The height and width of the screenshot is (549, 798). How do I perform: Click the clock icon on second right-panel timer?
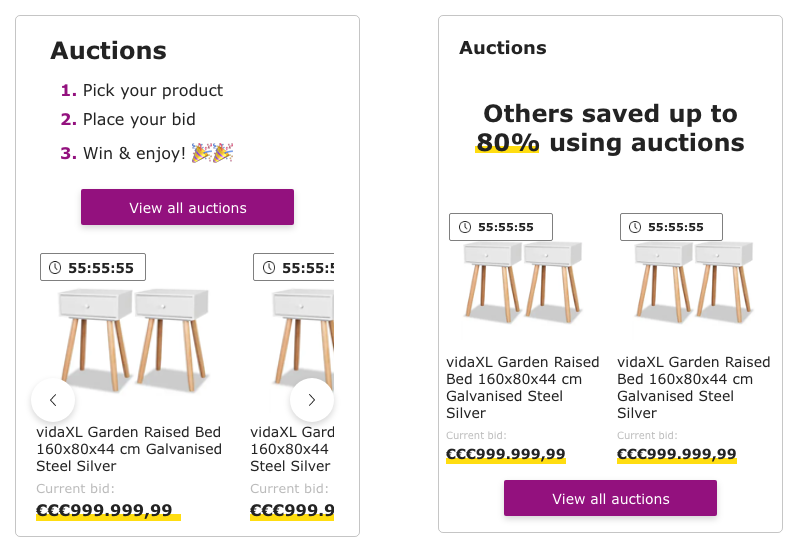pyautogui.click(x=635, y=227)
